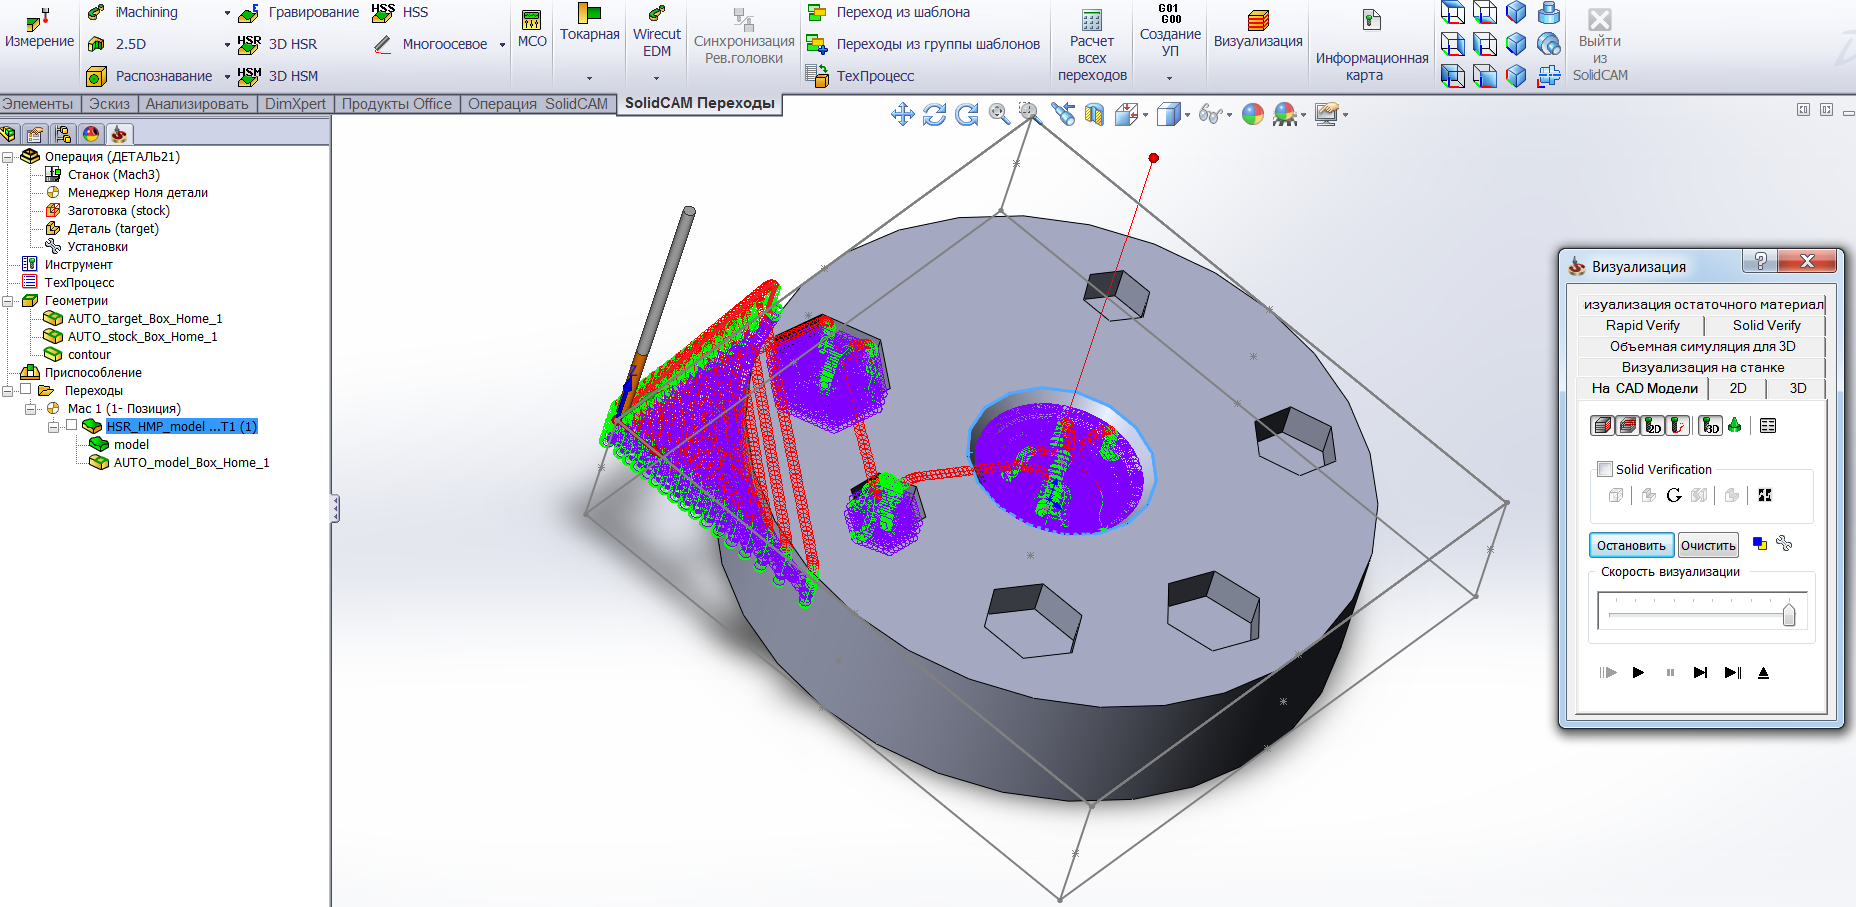This screenshot has height=907, width=1856.
Task: Switch to the Эскиз tab
Action: (x=109, y=104)
